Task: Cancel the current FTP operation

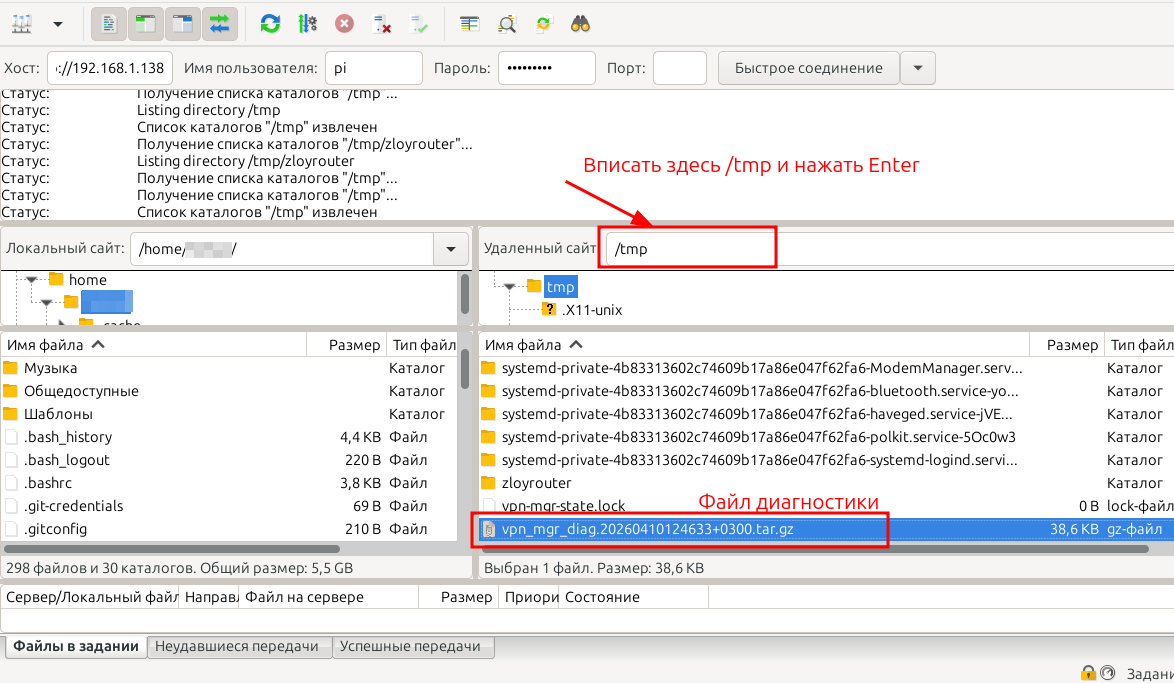Action: [x=346, y=23]
